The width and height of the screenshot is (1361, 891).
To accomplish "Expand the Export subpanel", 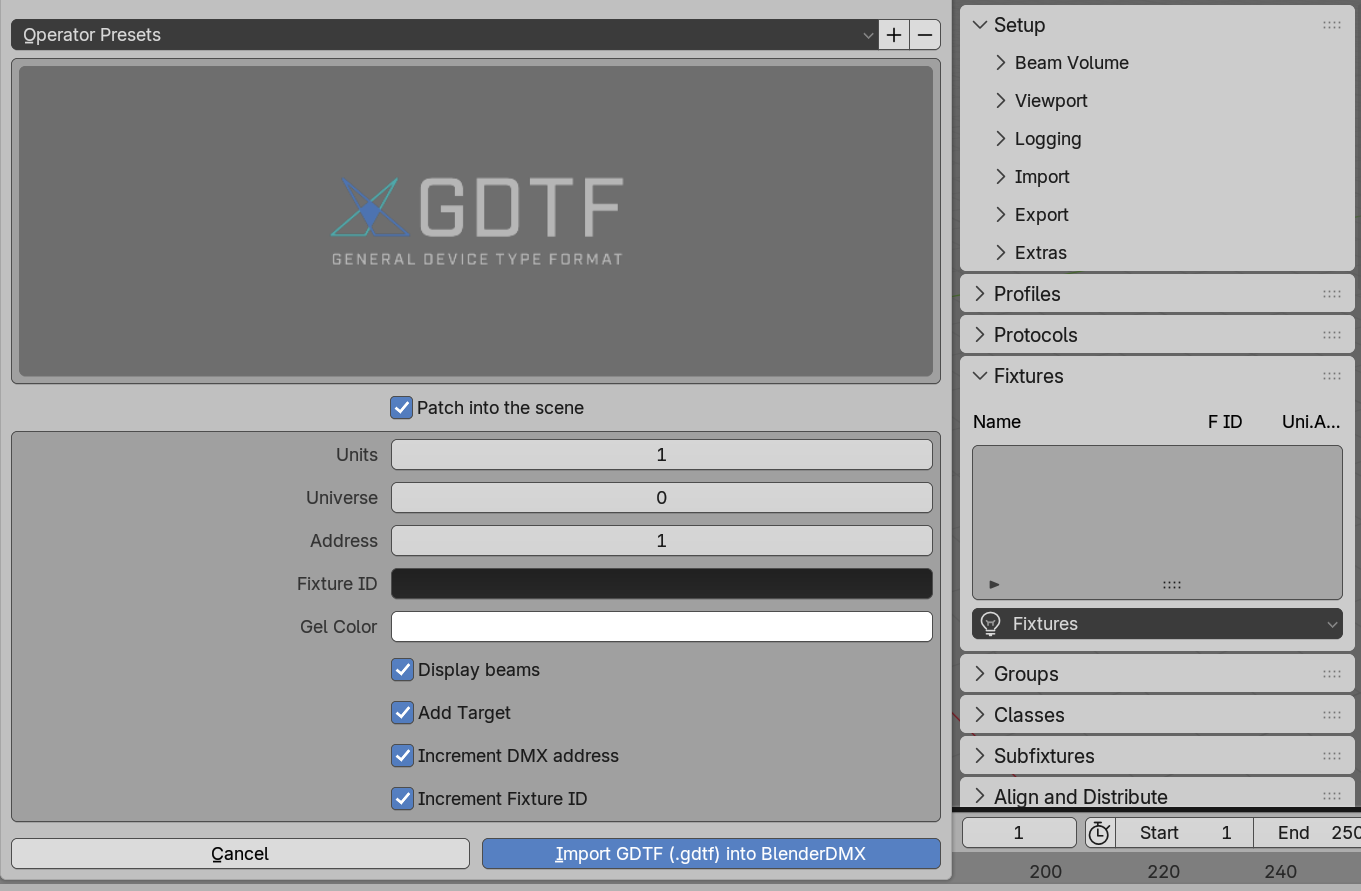I will pyautogui.click(x=1001, y=215).
